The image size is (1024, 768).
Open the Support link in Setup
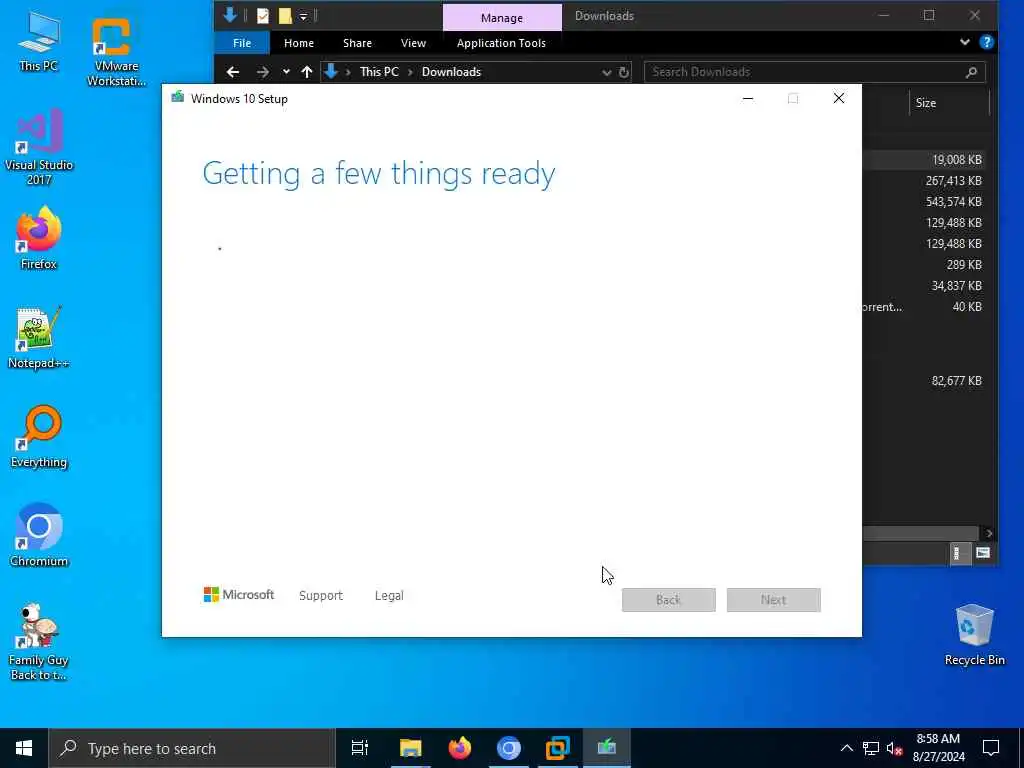click(x=321, y=596)
